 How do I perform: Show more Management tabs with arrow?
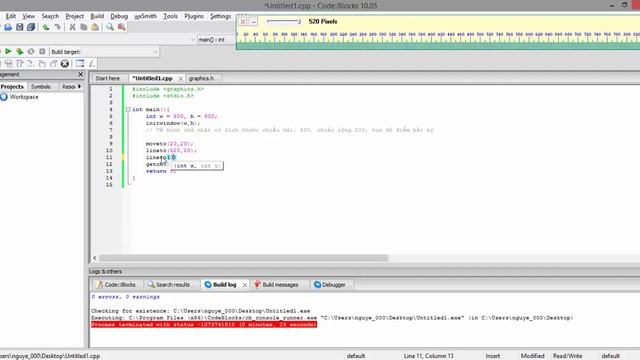click(80, 87)
